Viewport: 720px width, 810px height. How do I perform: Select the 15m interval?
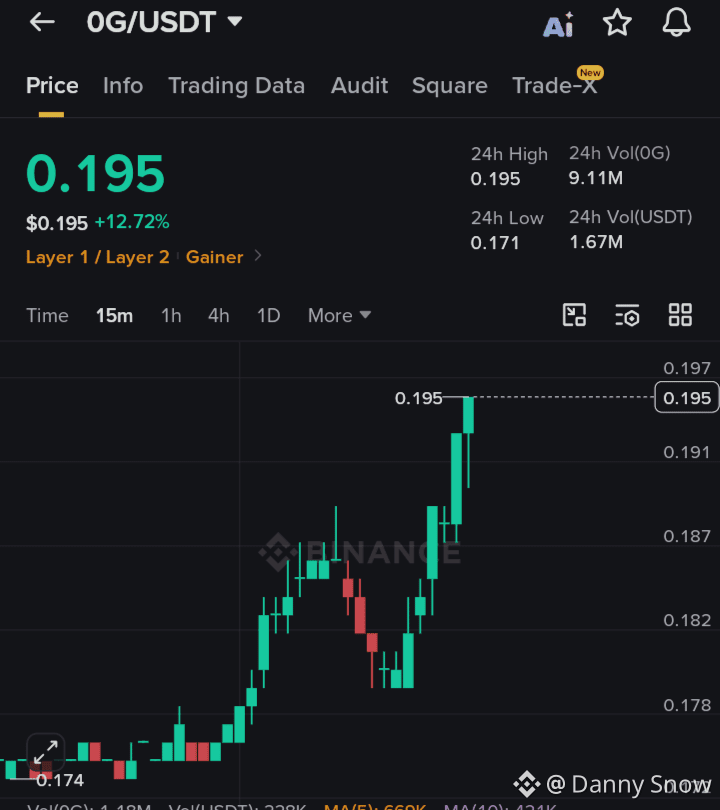tap(115, 315)
